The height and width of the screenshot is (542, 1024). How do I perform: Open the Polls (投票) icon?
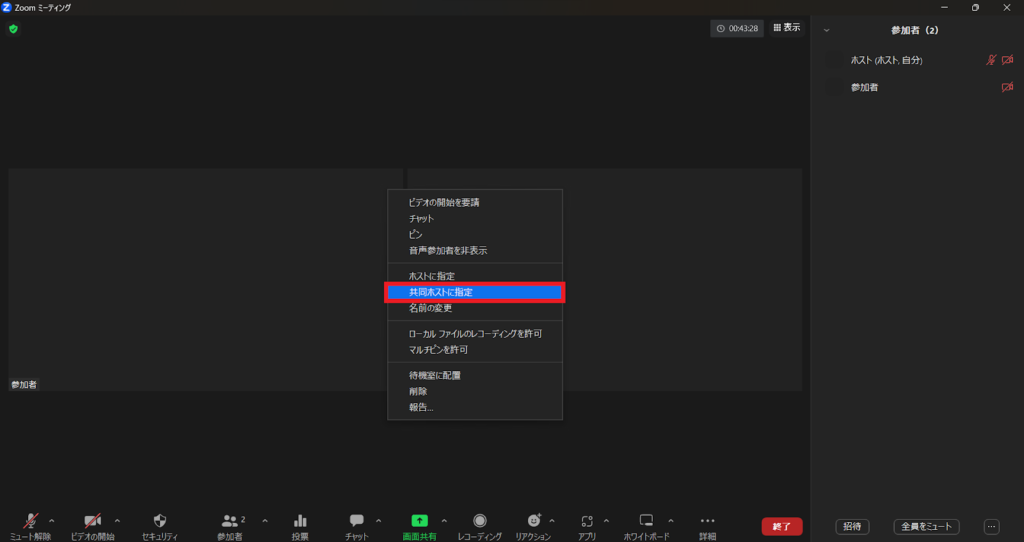point(300,521)
